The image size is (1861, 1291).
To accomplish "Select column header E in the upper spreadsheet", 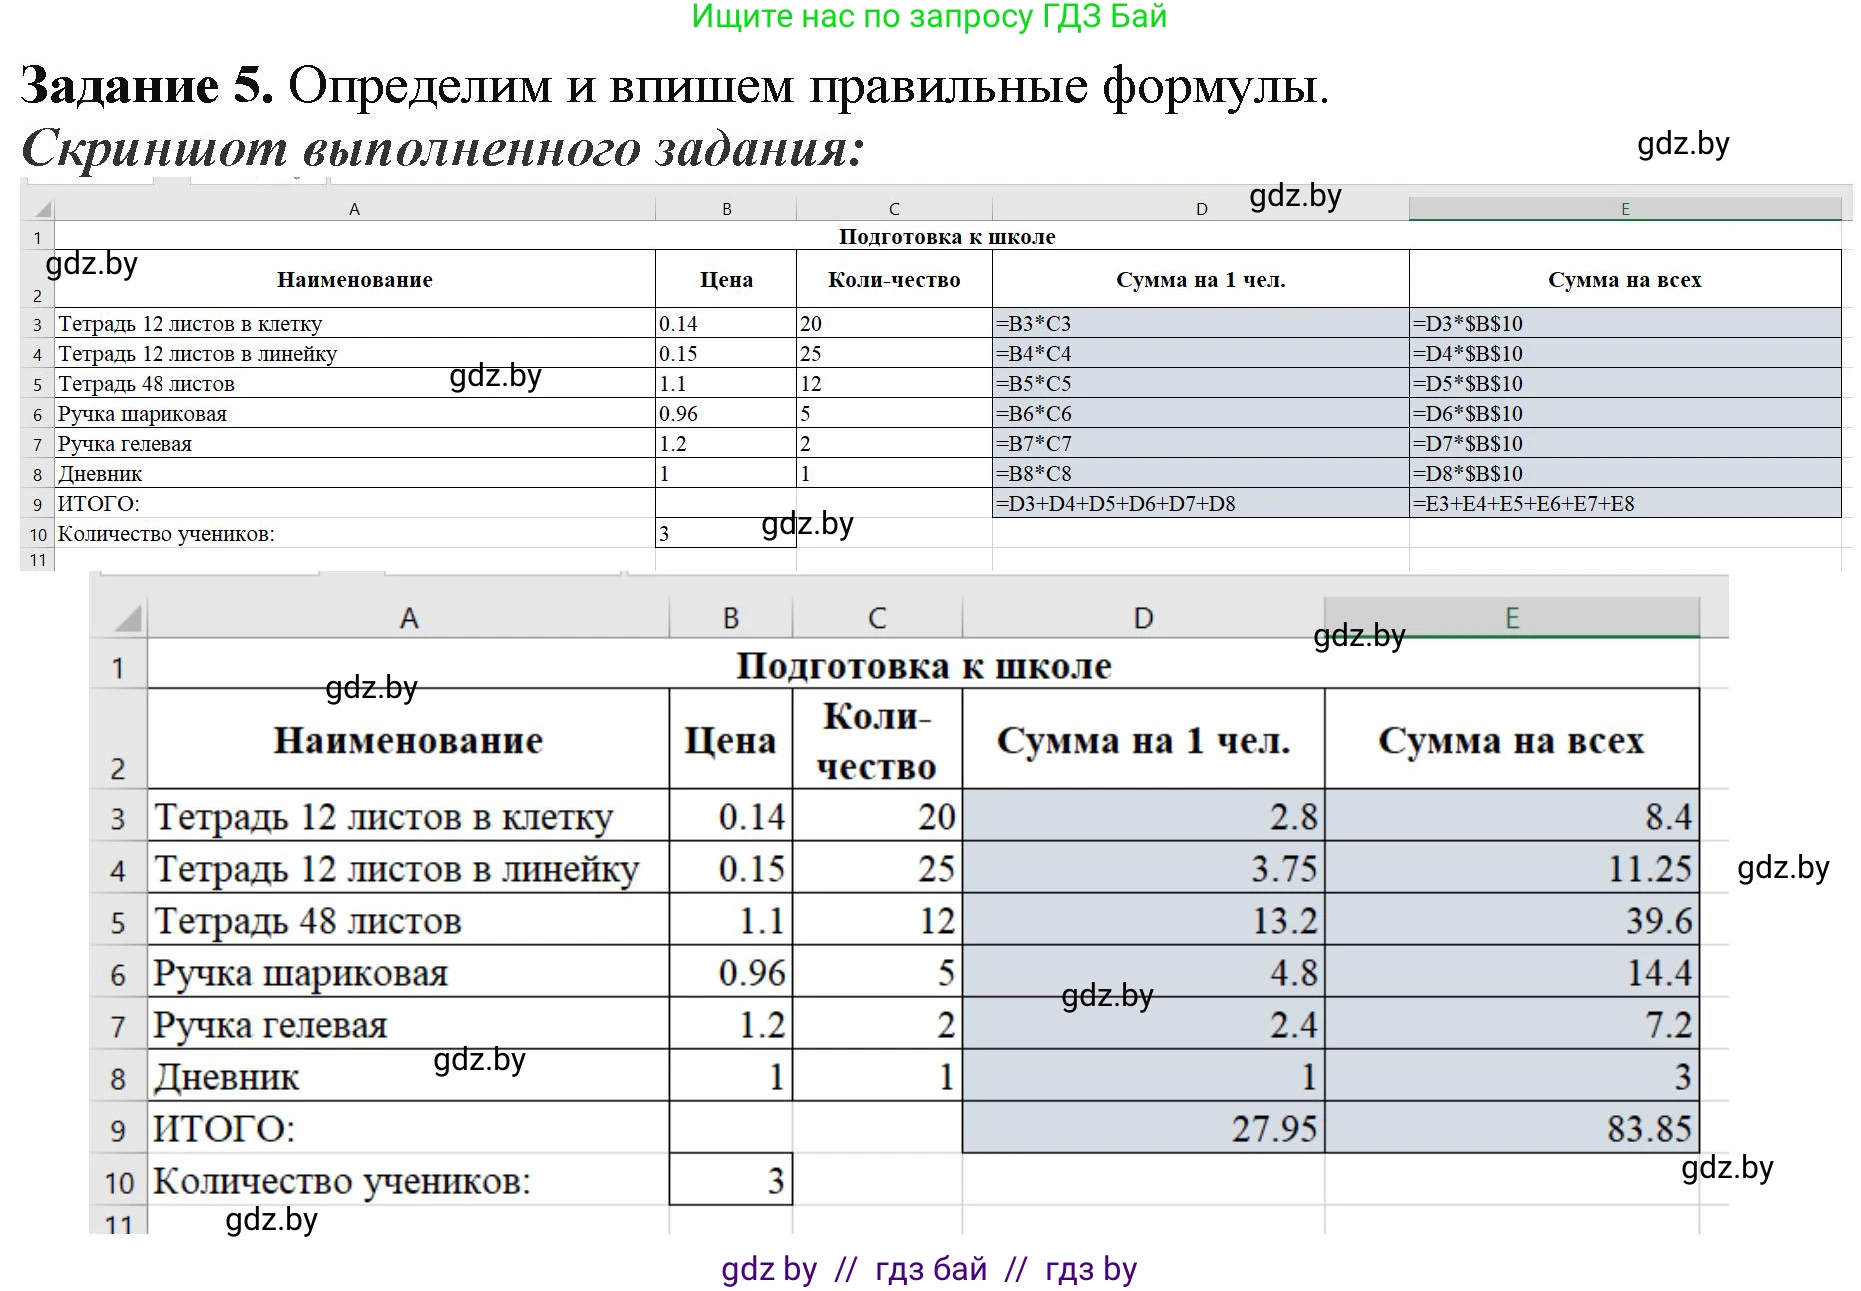I will pyautogui.click(x=1625, y=208).
